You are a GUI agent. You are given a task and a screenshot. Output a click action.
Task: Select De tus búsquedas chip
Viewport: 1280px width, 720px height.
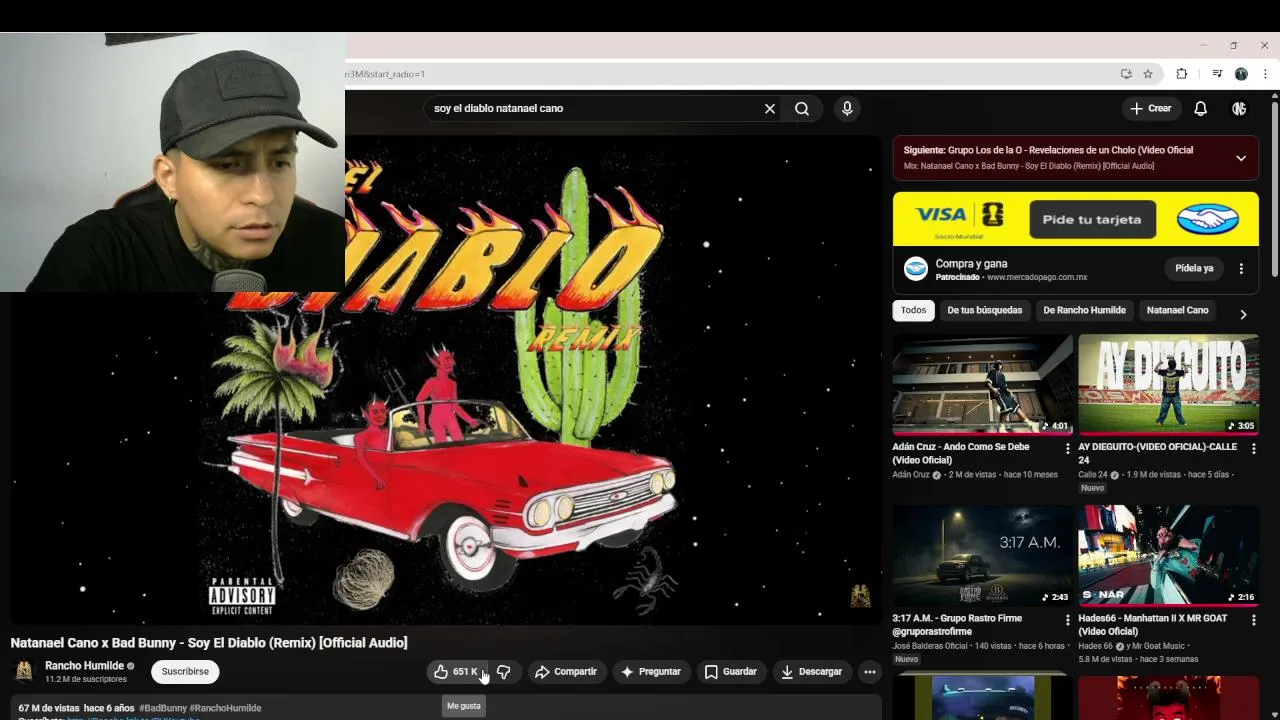pyautogui.click(x=985, y=310)
